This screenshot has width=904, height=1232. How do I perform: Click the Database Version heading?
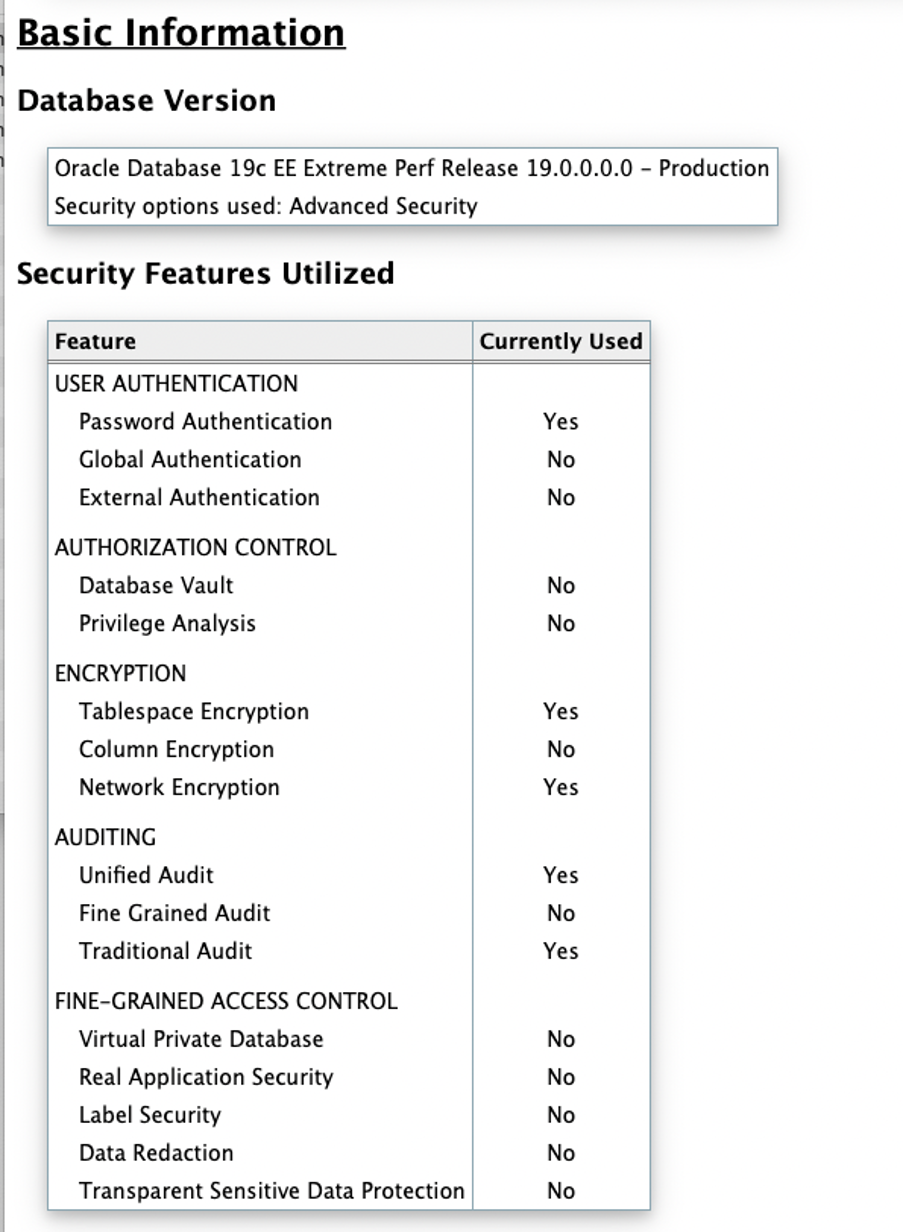click(x=146, y=101)
